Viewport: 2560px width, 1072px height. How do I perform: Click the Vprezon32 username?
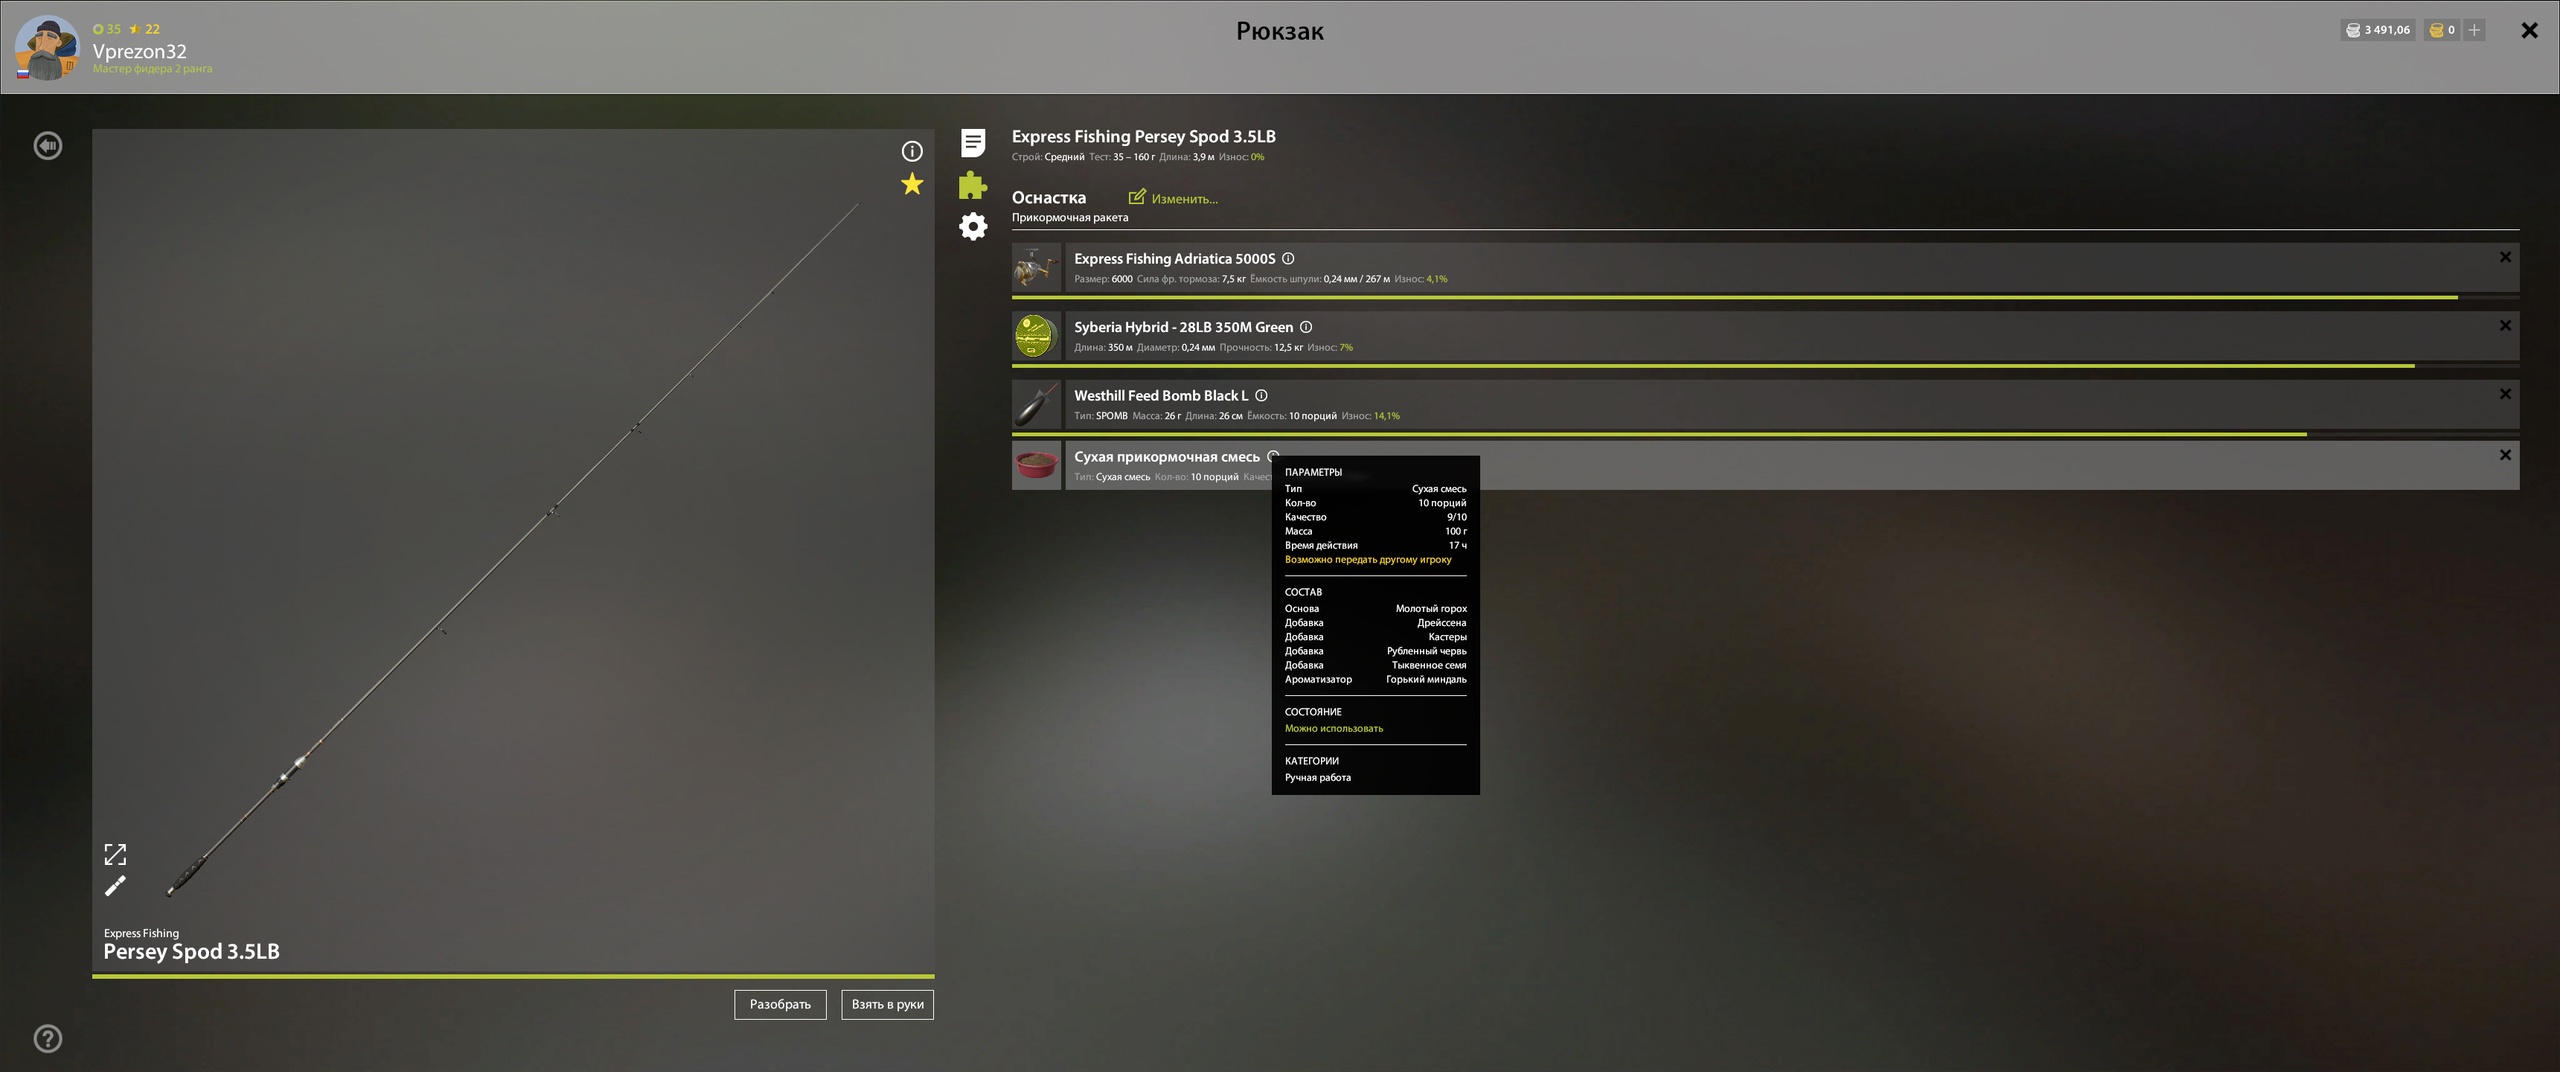click(139, 51)
